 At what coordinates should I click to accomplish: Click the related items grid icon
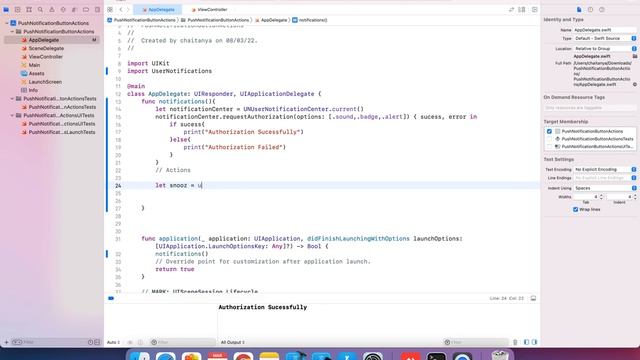coord(110,9)
